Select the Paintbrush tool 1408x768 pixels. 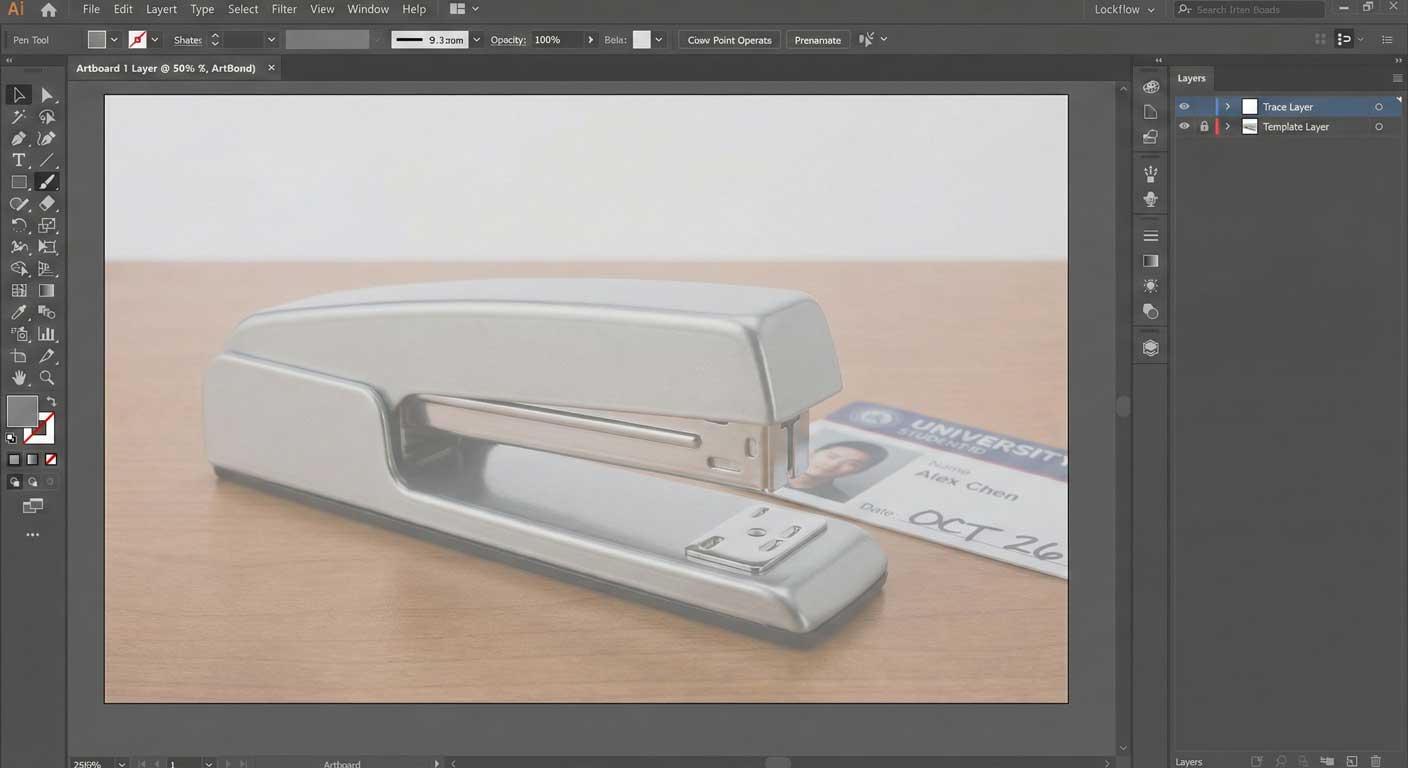point(47,182)
